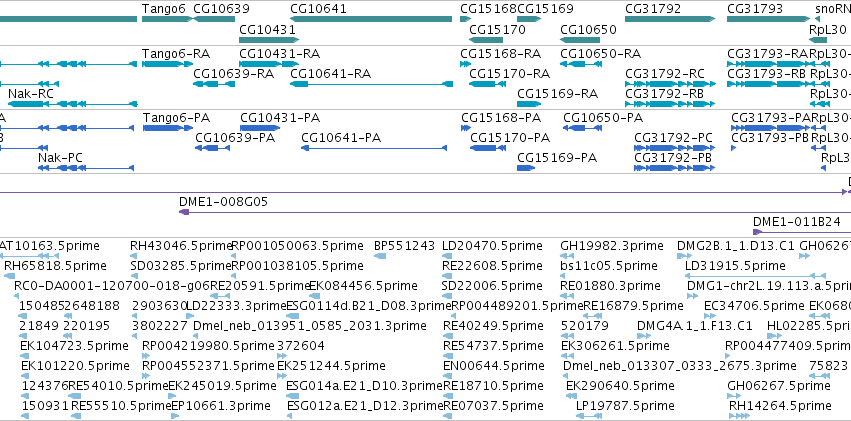Open EST LD31915.5prime
This screenshot has height=421, width=851.
click(735, 266)
